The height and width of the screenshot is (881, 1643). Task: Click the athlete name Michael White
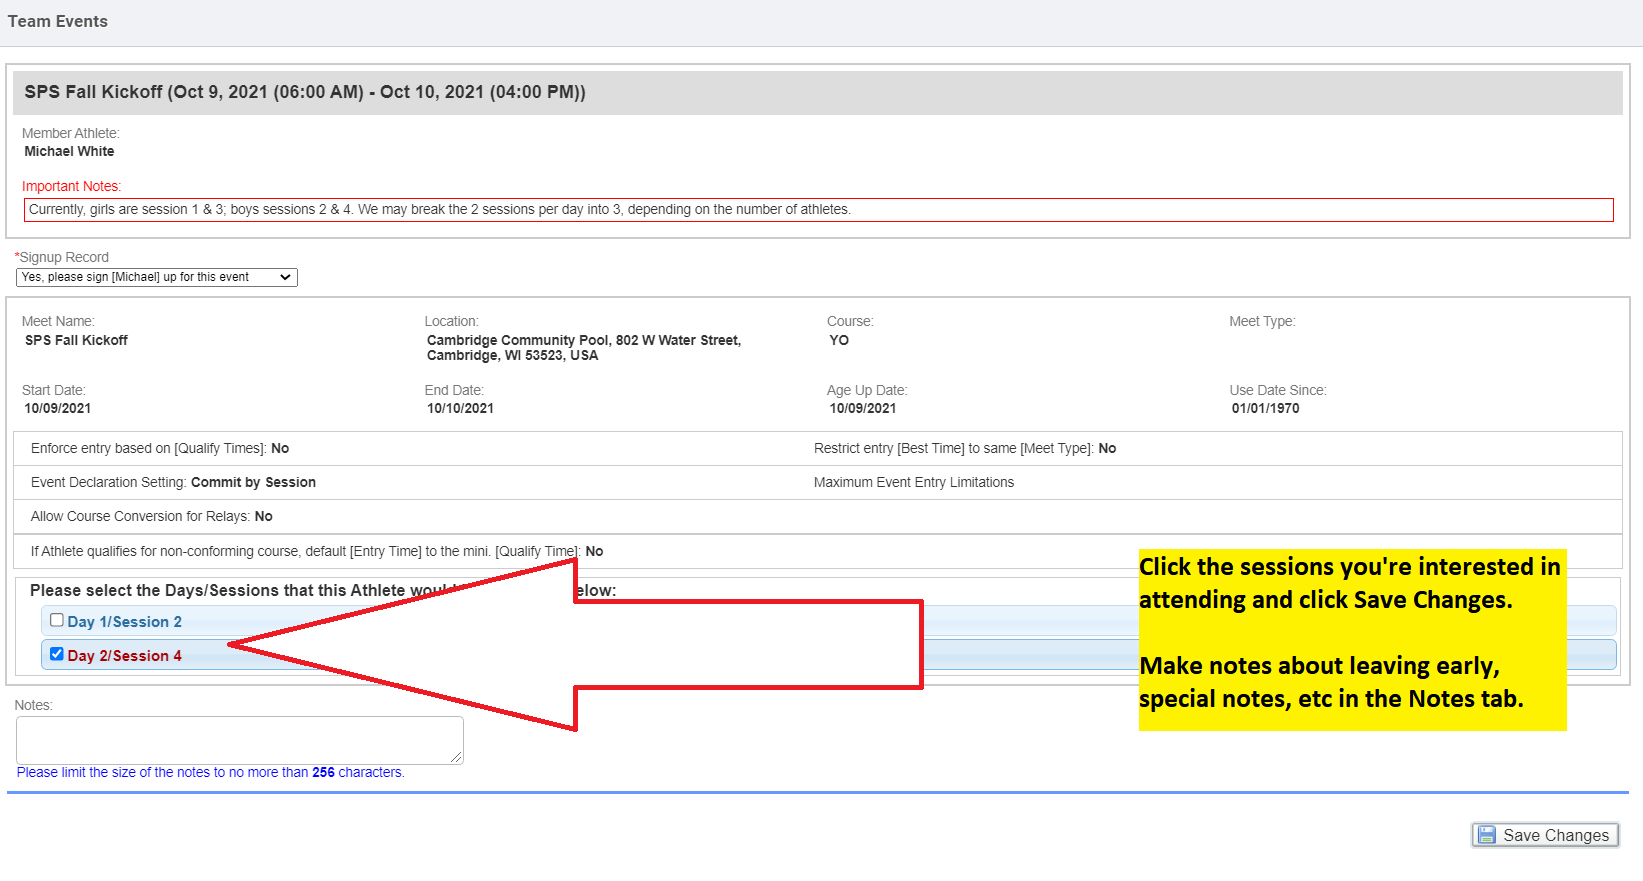point(69,151)
